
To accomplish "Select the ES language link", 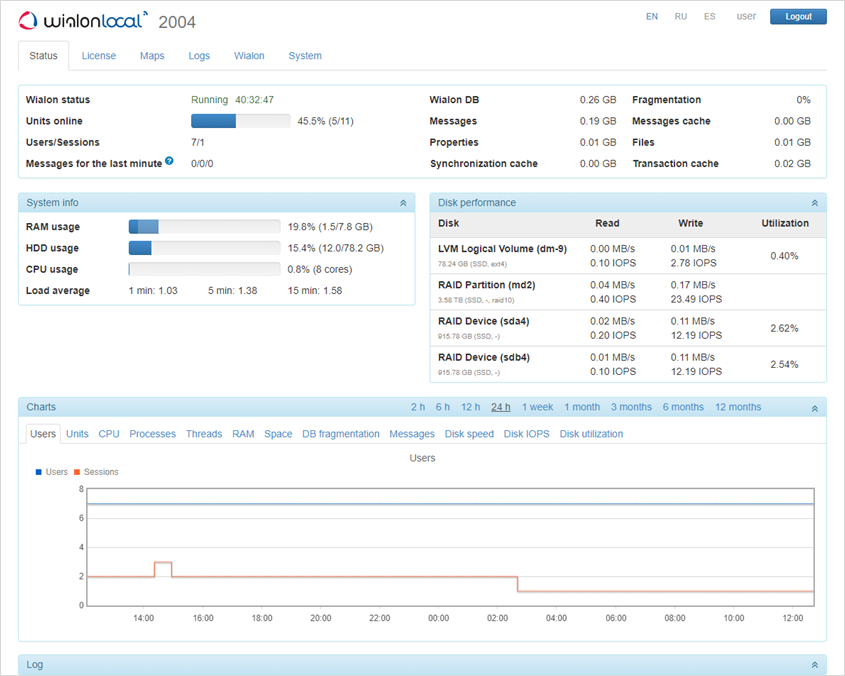I will (x=709, y=17).
